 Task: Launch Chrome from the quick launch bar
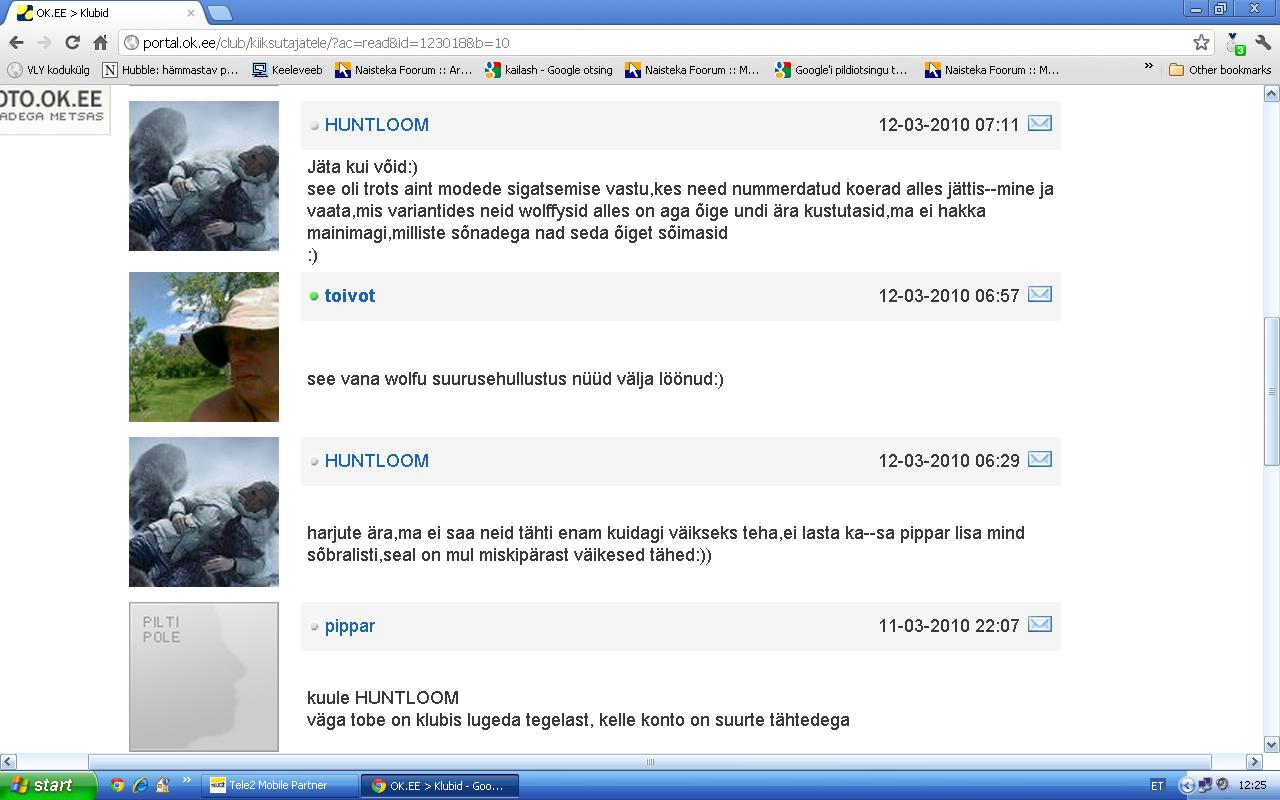click(117, 785)
